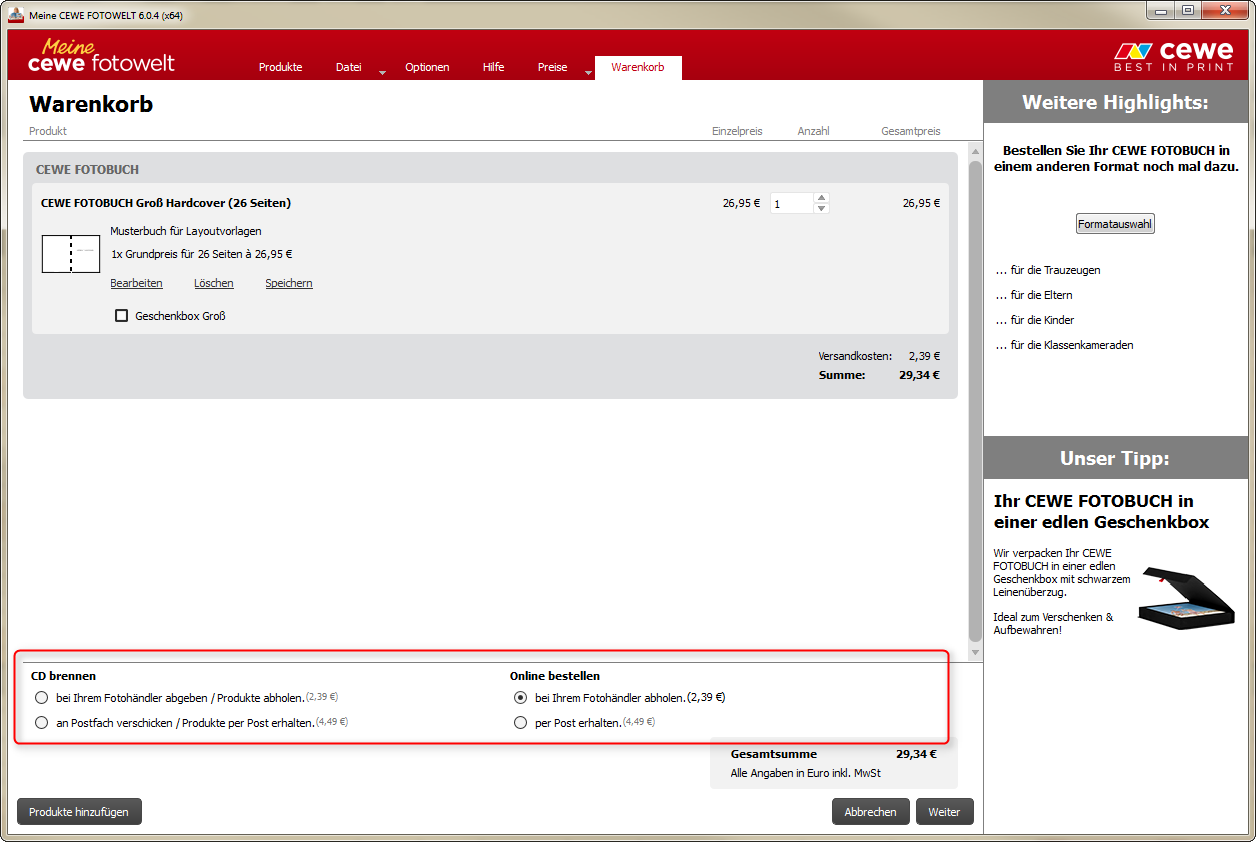Expand the Preise menu dropdown arrow

pos(587,72)
